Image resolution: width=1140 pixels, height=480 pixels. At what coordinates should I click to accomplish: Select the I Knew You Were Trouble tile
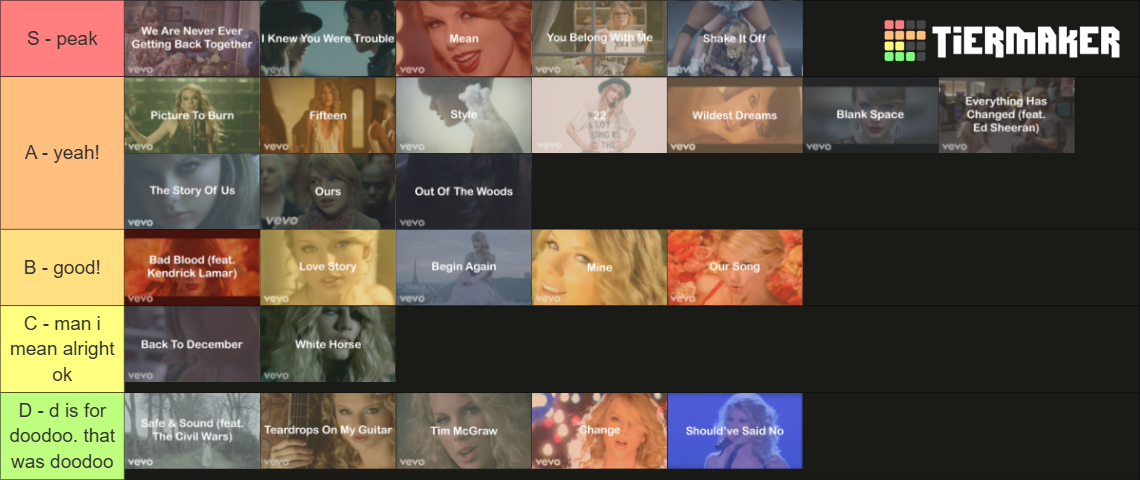click(x=328, y=39)
